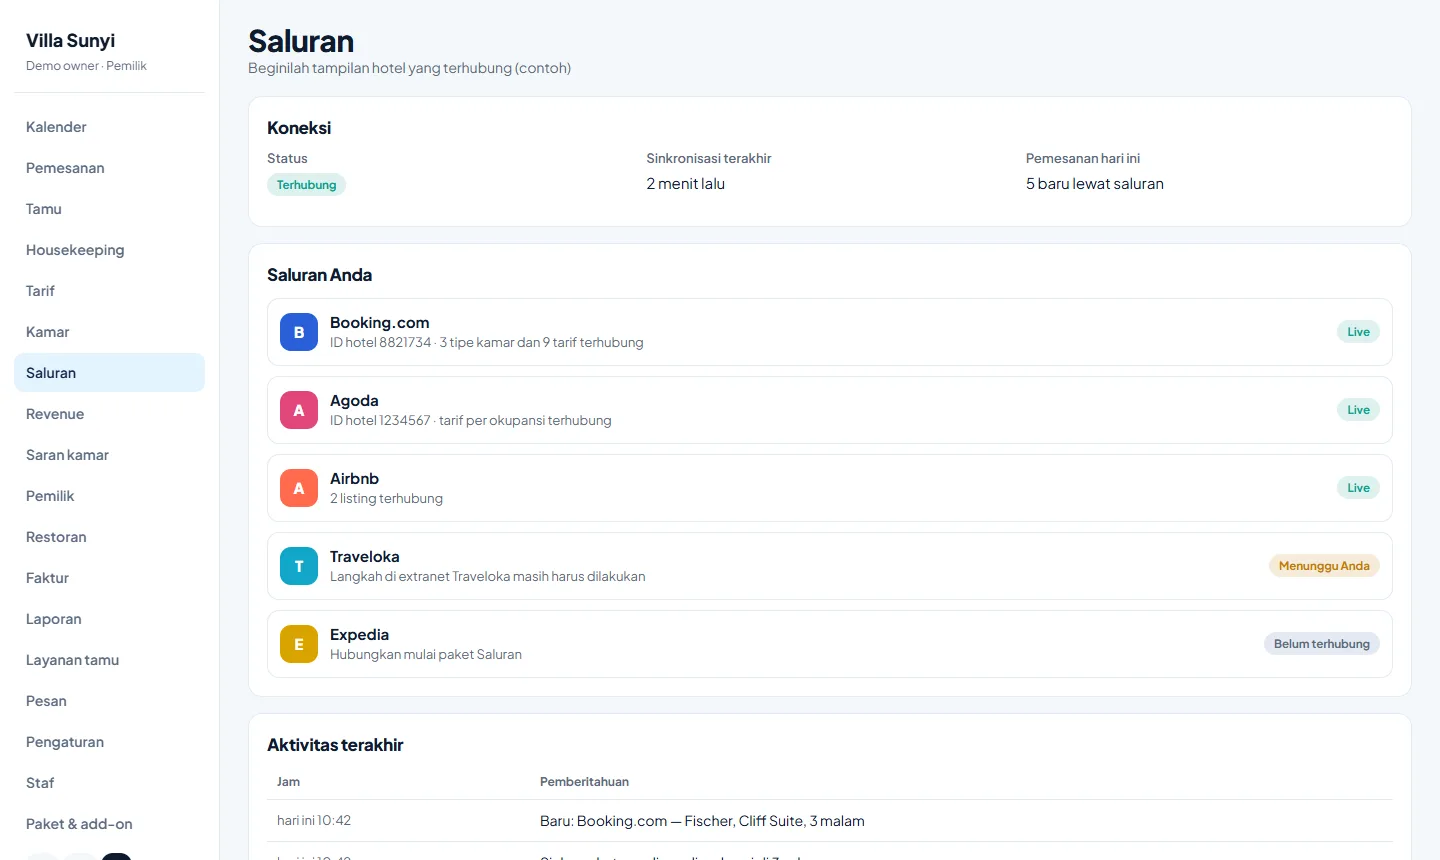
Task: Click the Fischer, Cliff Suite booking notification
Action: 702,821
